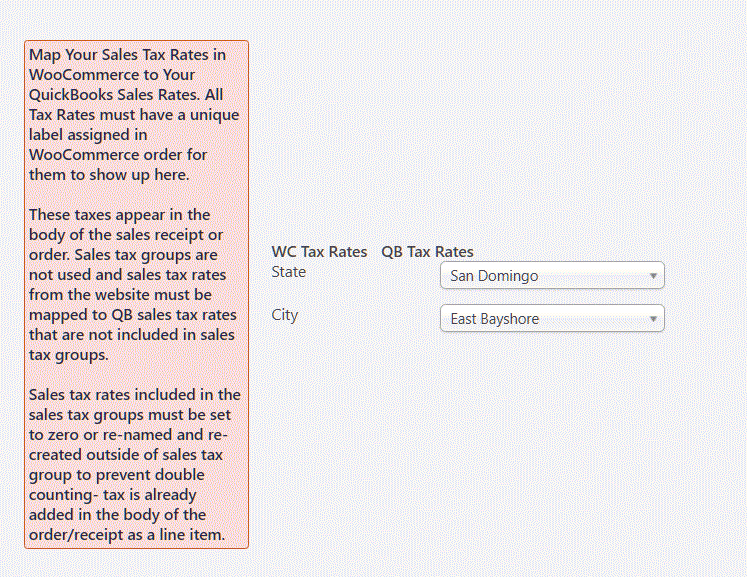Click the 'Sales tax rates included' paragraph
Screen dimensions: 747x577
[x=135, y=465]
